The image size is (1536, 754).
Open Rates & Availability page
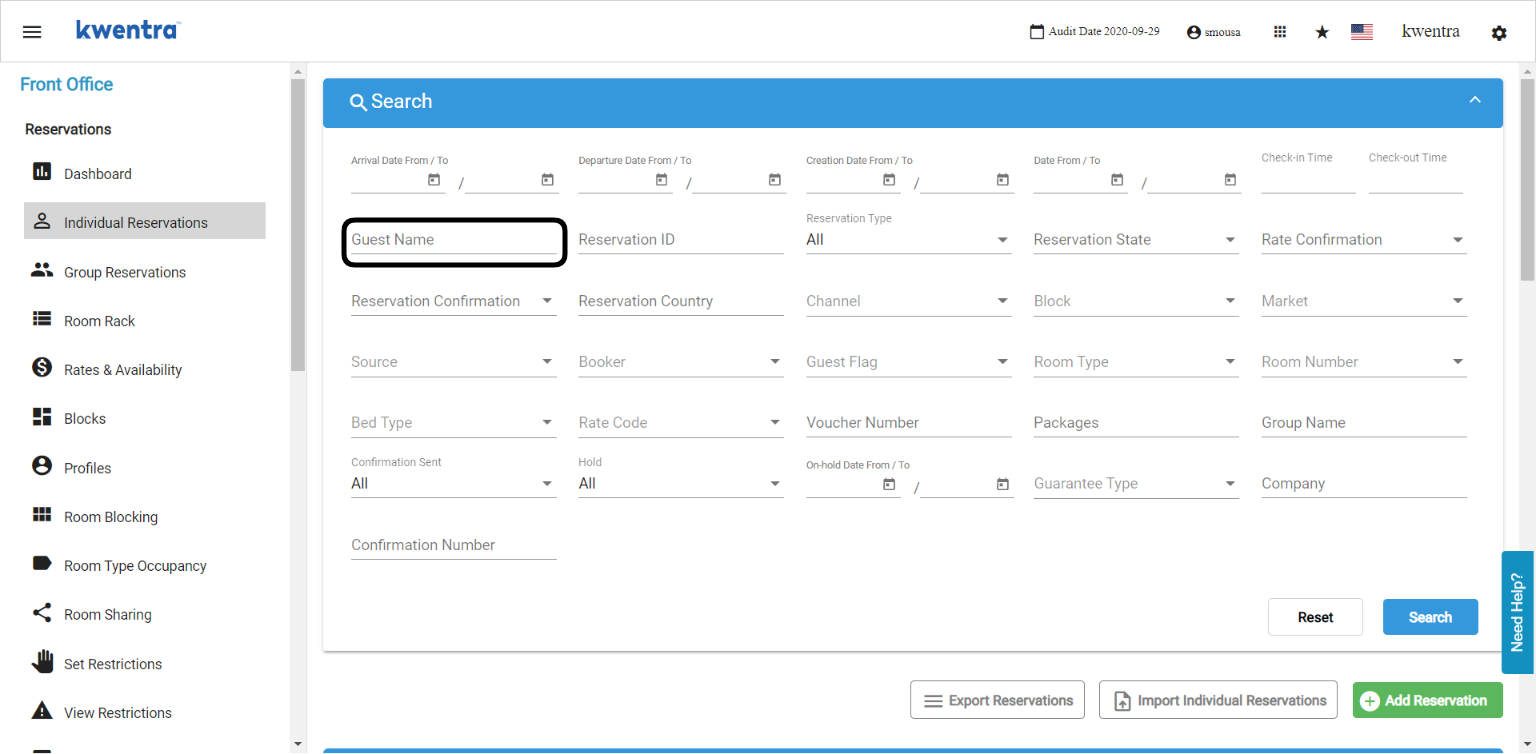tap(145, 369)
